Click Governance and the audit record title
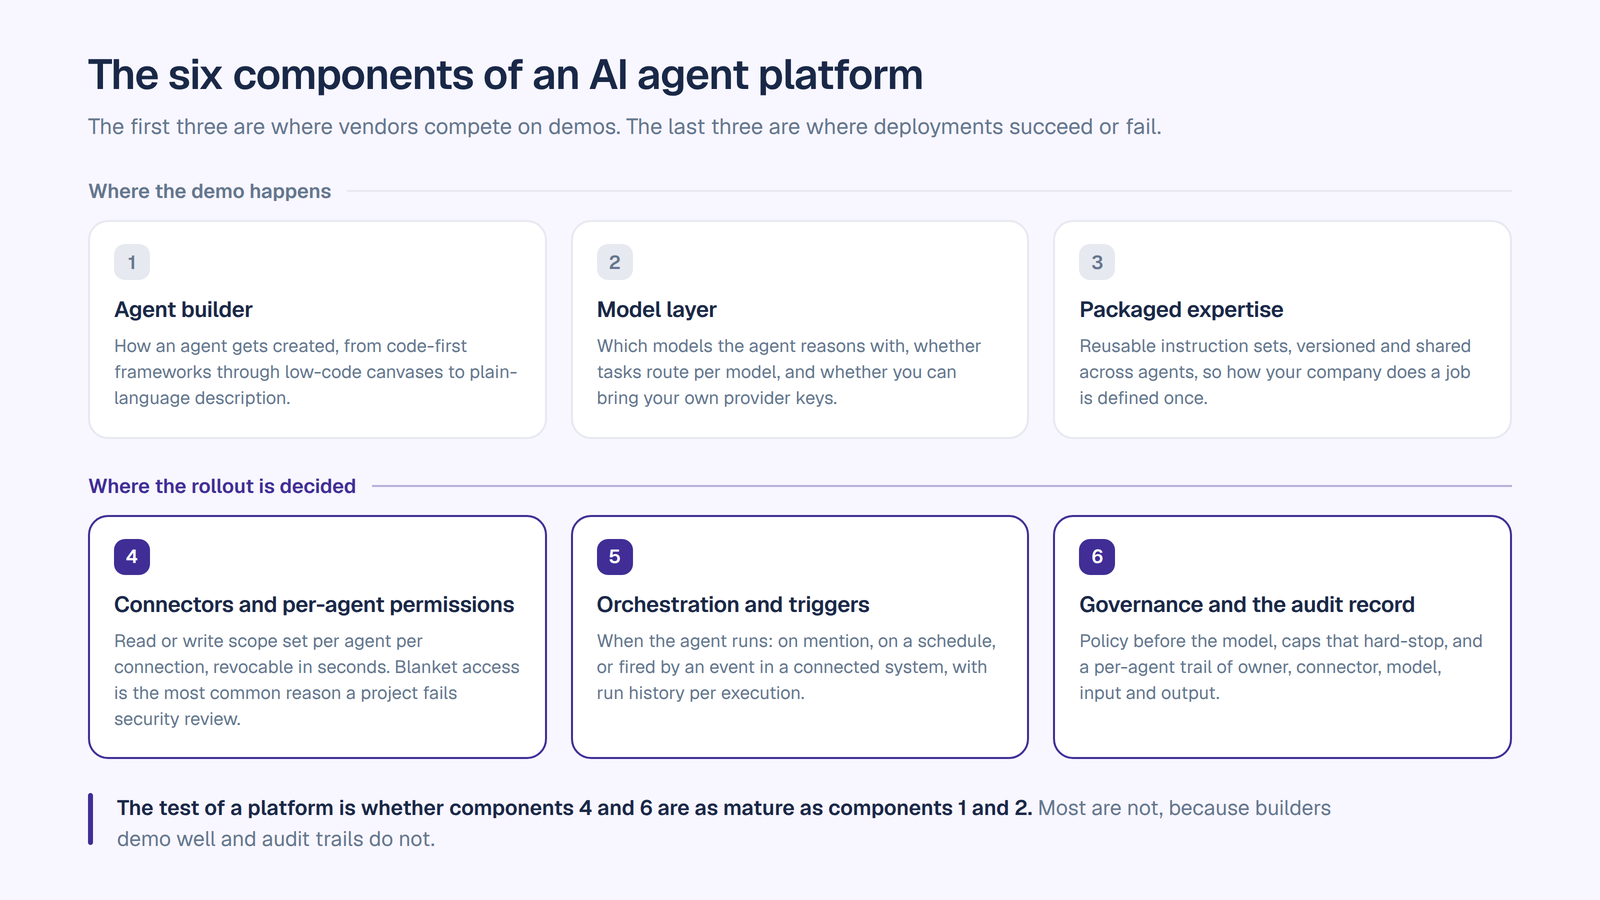The height and width of the screenshot is (900, 1600). click(x=1247, y=605)
